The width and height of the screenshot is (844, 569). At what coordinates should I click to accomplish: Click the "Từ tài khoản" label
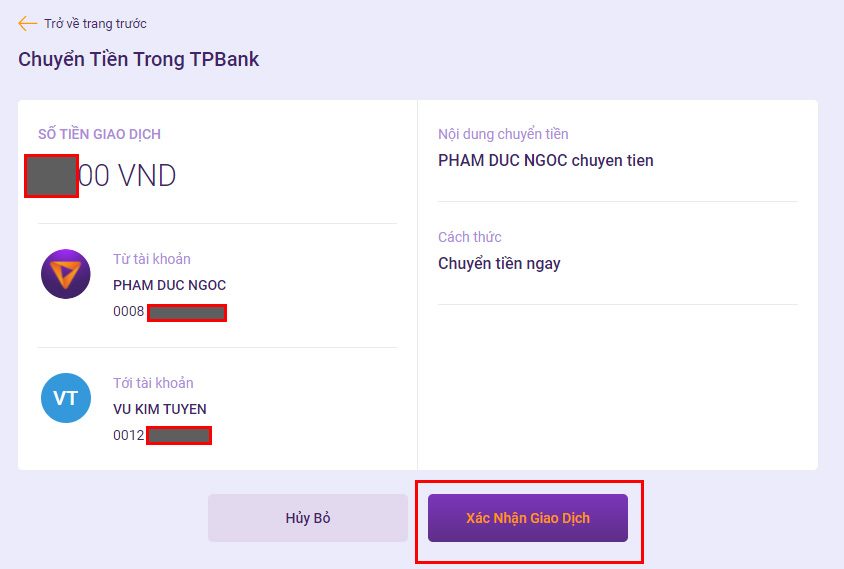[151, 259]
